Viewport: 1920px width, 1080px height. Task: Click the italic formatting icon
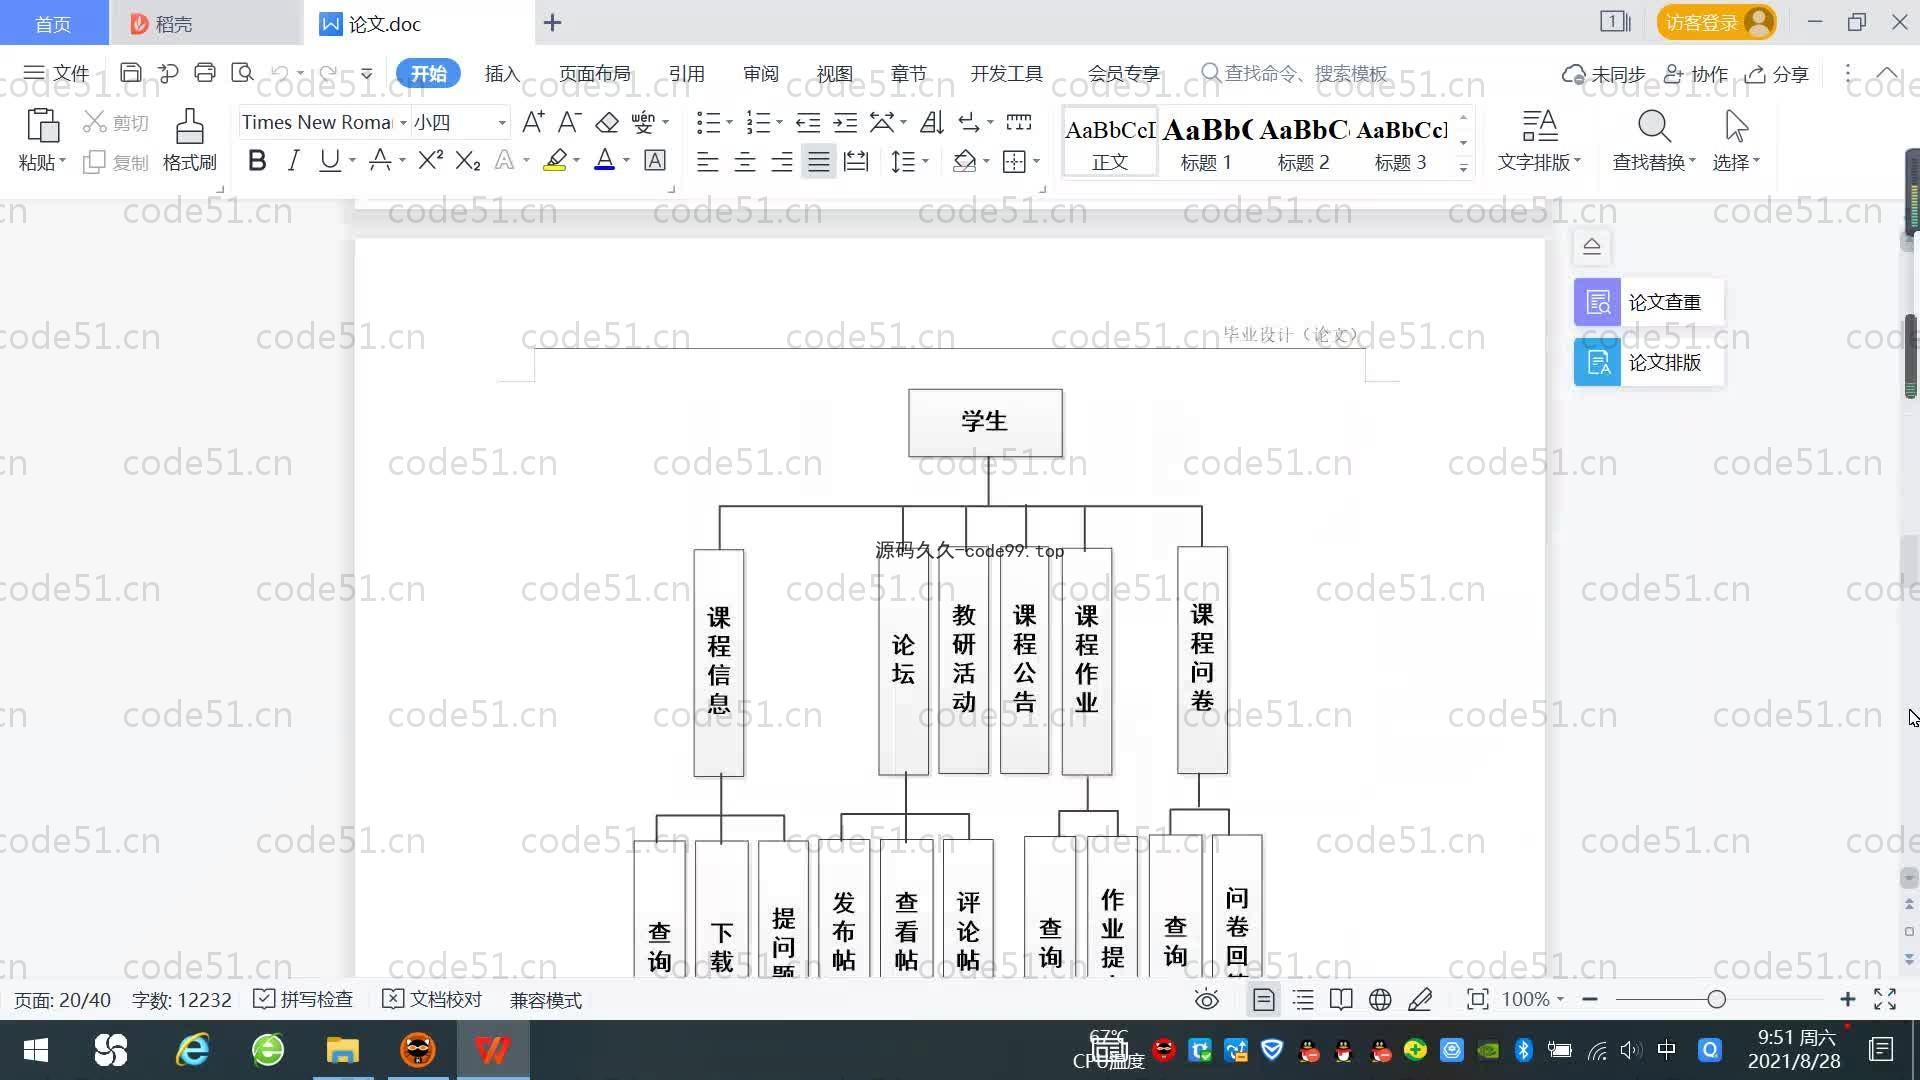293,161
